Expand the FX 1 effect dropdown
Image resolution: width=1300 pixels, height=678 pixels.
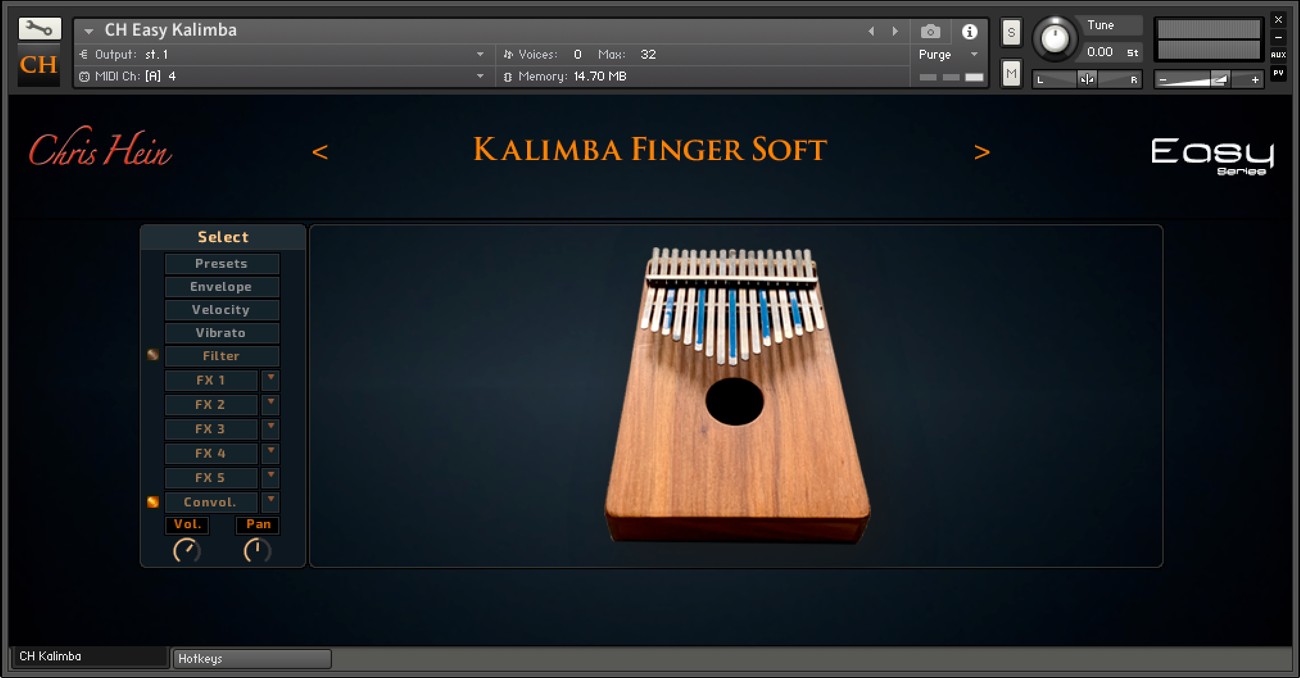pos(270,380)
